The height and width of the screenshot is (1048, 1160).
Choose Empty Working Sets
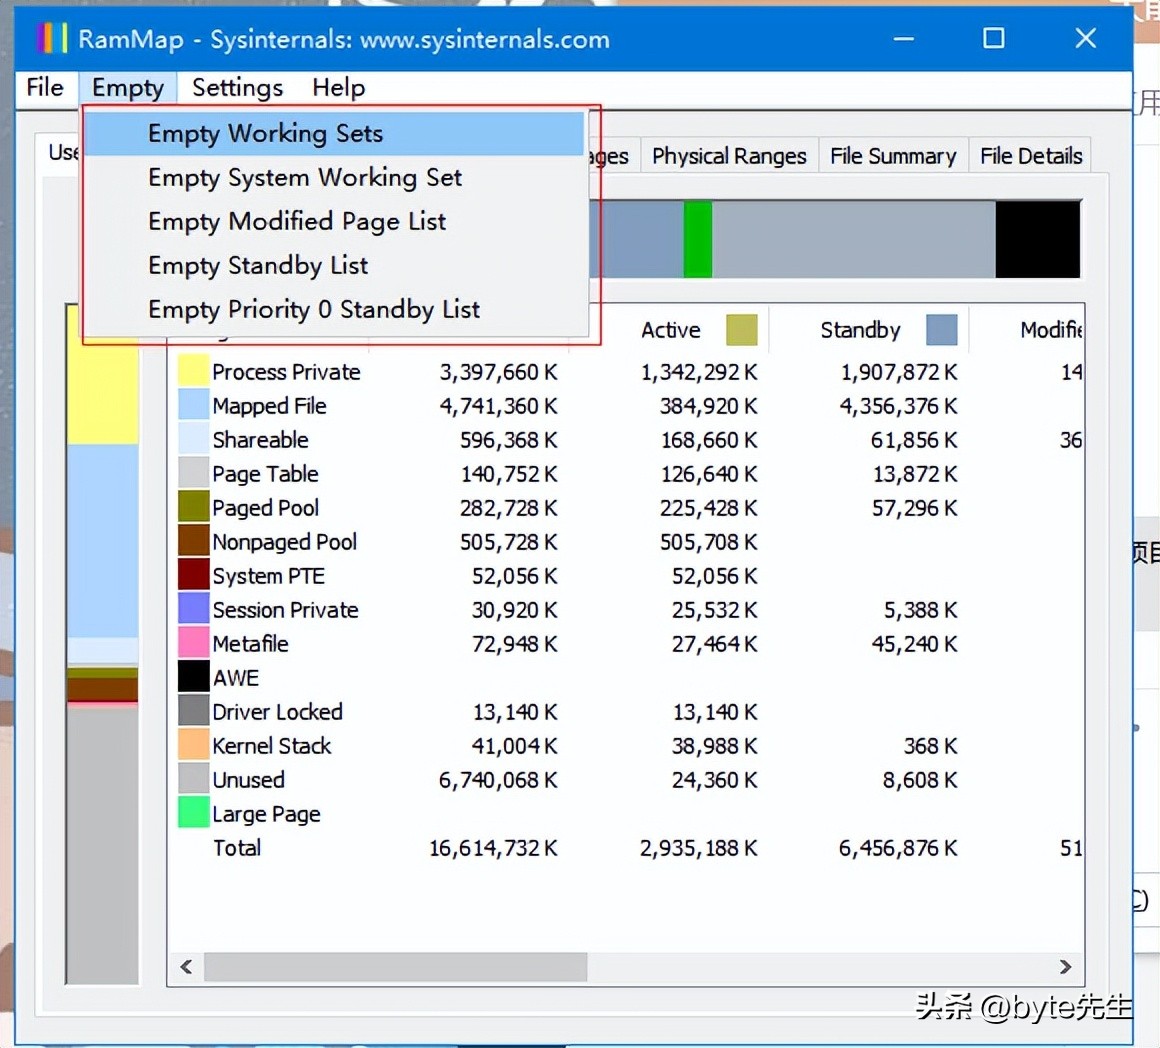pyautogui.click(x=334, y=133)
